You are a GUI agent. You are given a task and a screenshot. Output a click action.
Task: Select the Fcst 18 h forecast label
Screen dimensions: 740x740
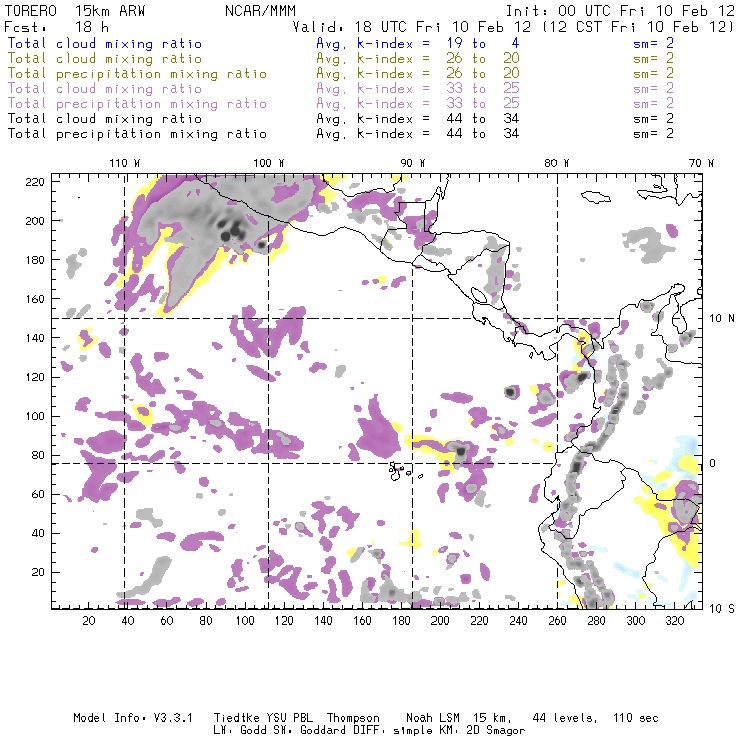(x=42, y=27)
